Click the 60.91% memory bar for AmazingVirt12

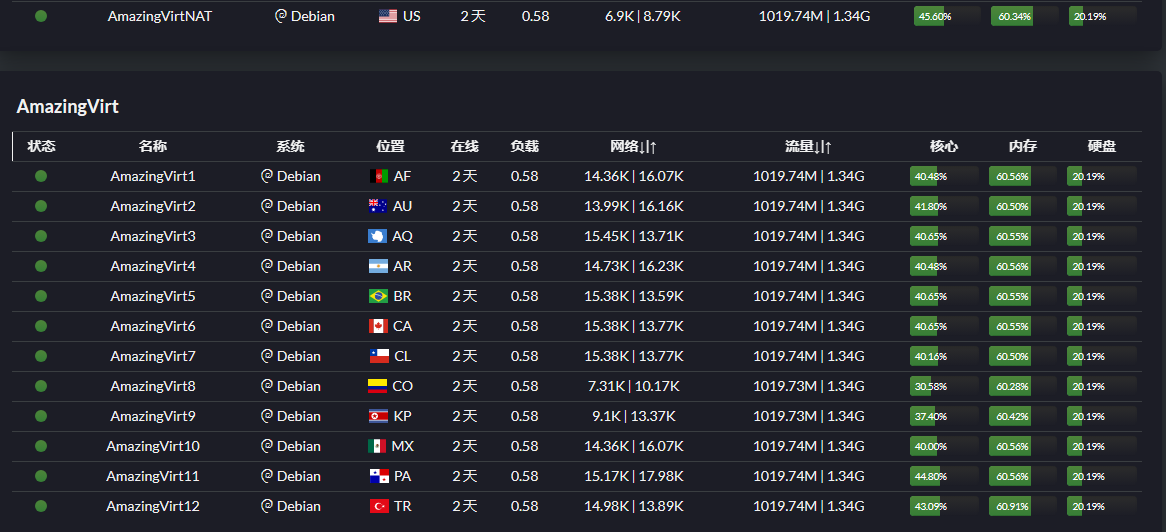[1022, 506]
